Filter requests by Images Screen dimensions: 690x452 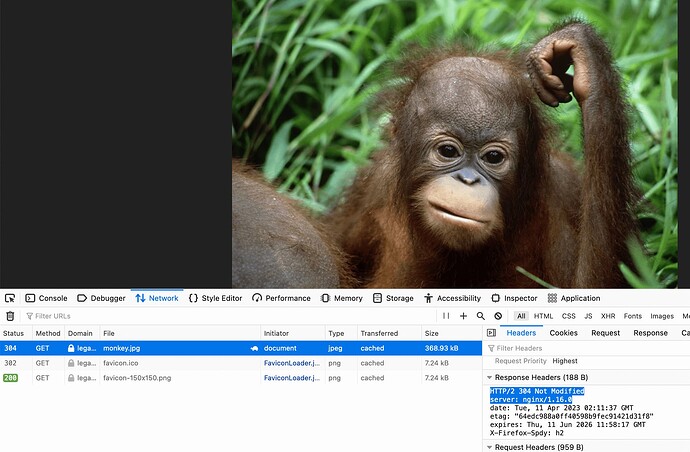(662, 316)
